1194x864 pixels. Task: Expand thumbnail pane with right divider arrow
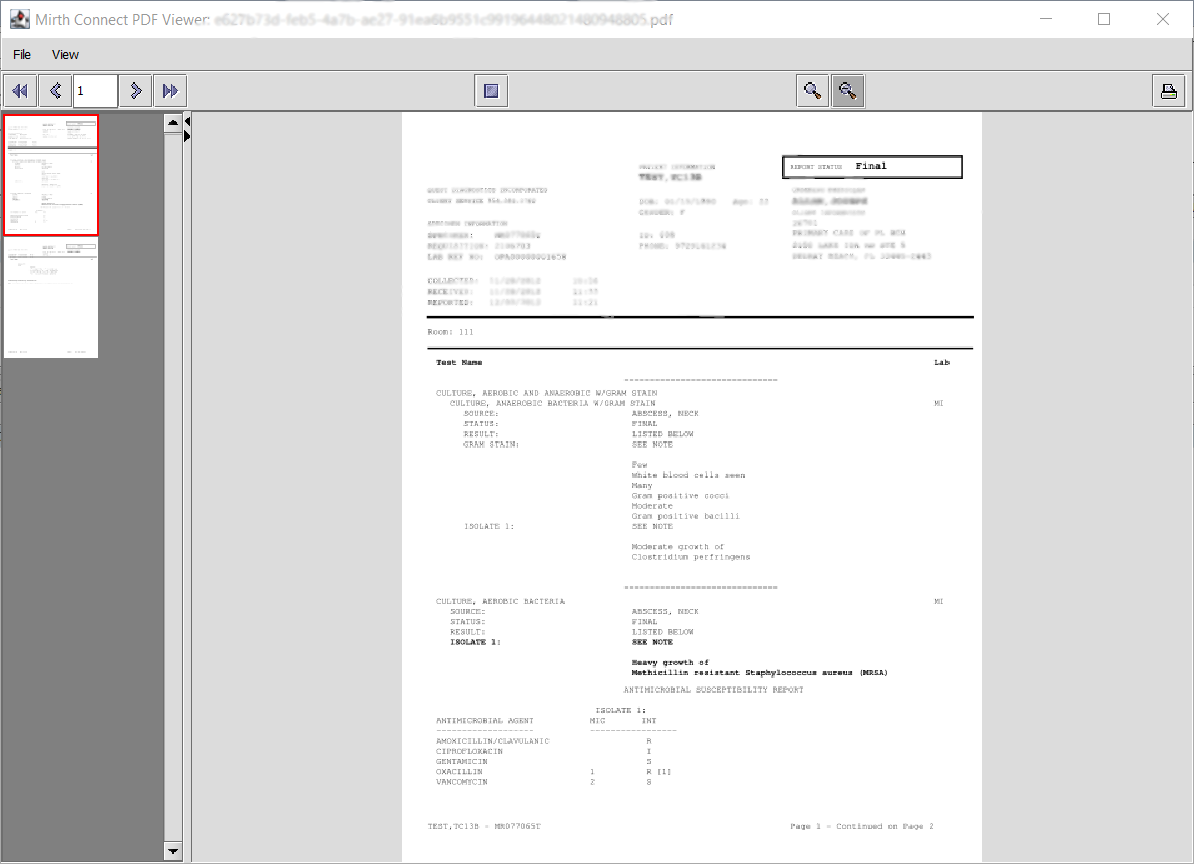(187, 135)
